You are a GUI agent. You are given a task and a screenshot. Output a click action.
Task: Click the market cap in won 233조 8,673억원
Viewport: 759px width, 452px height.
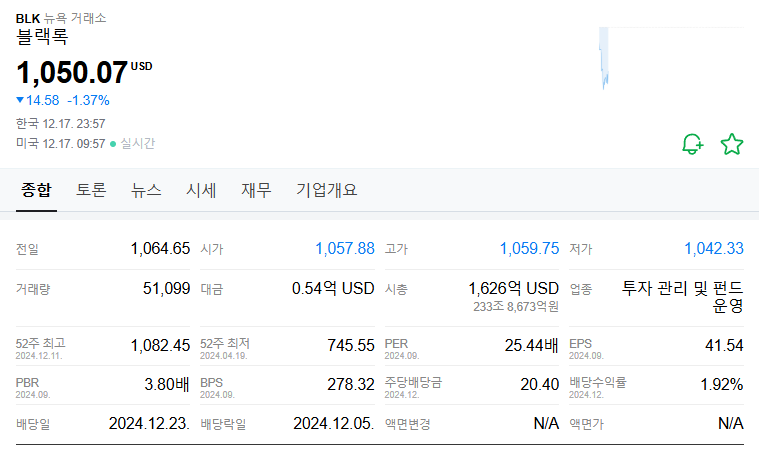tap(516, 306)
